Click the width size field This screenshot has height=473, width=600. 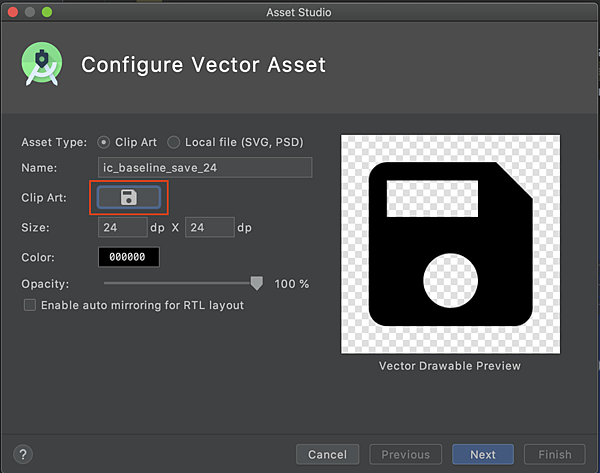pyautogui.click(x=122, y=227)
